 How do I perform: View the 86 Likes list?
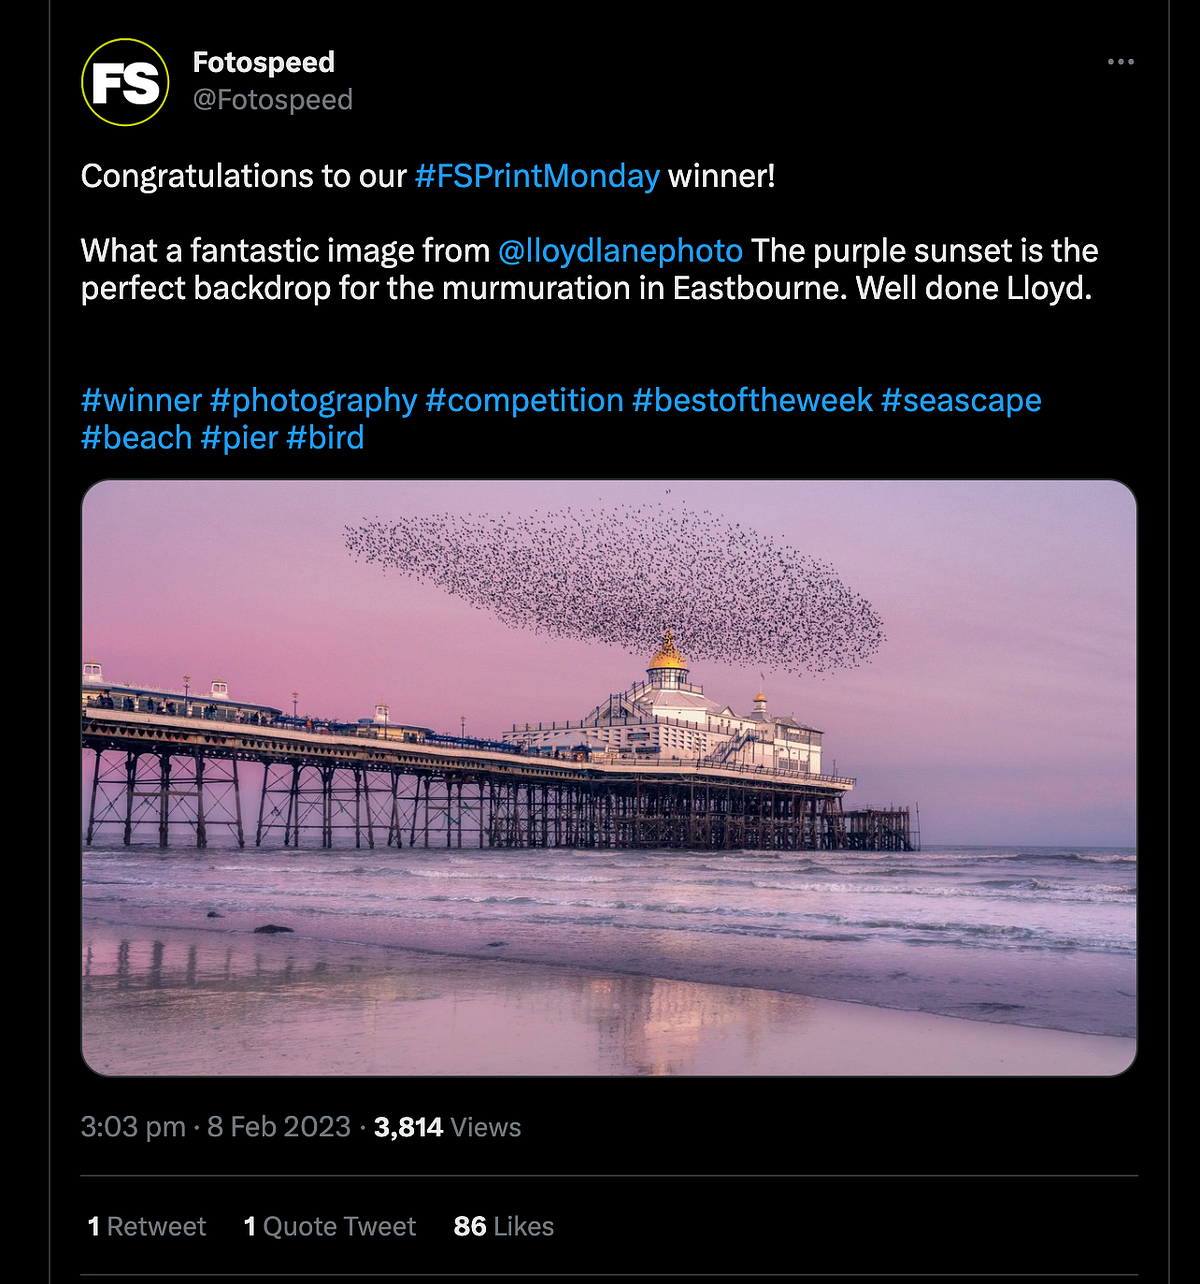504,1226
